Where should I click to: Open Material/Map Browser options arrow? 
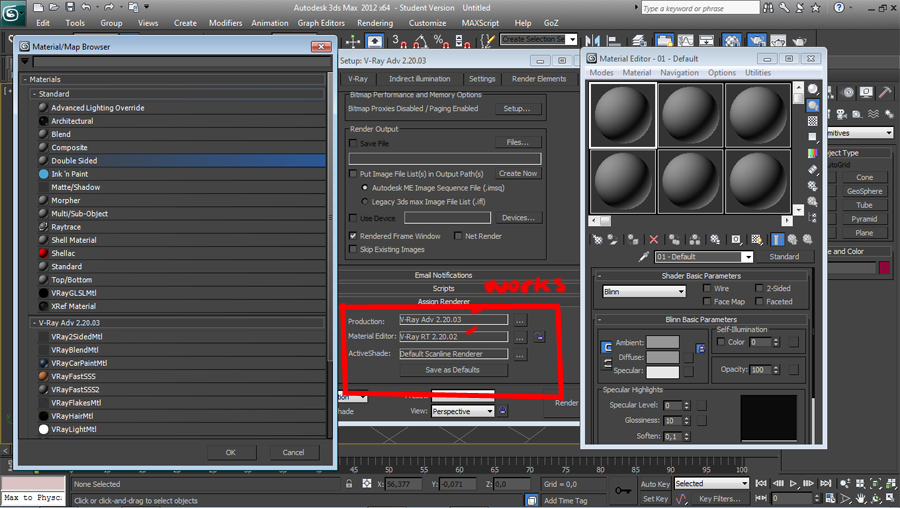[x=25, y=61]
